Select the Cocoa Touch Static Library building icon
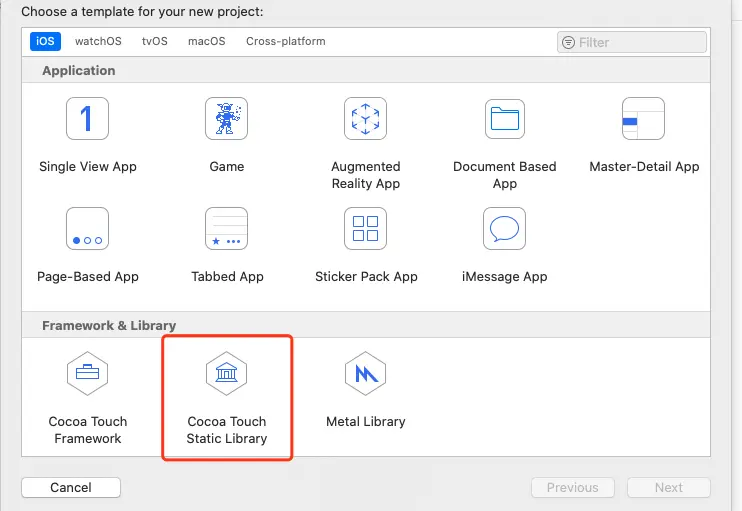 pos(226,373)
